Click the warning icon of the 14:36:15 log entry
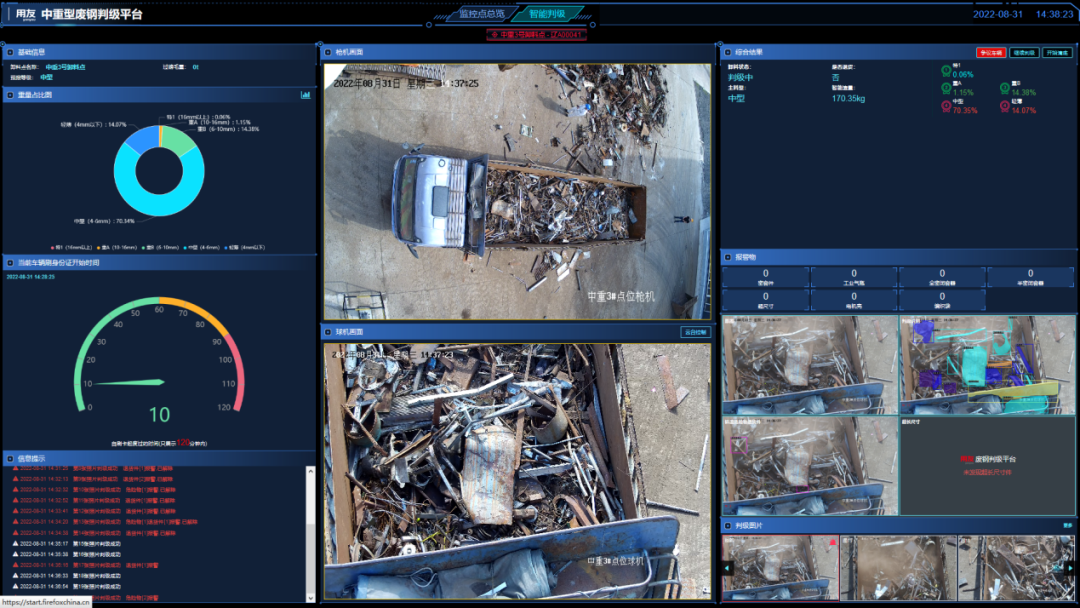 (x=16, y=565)
